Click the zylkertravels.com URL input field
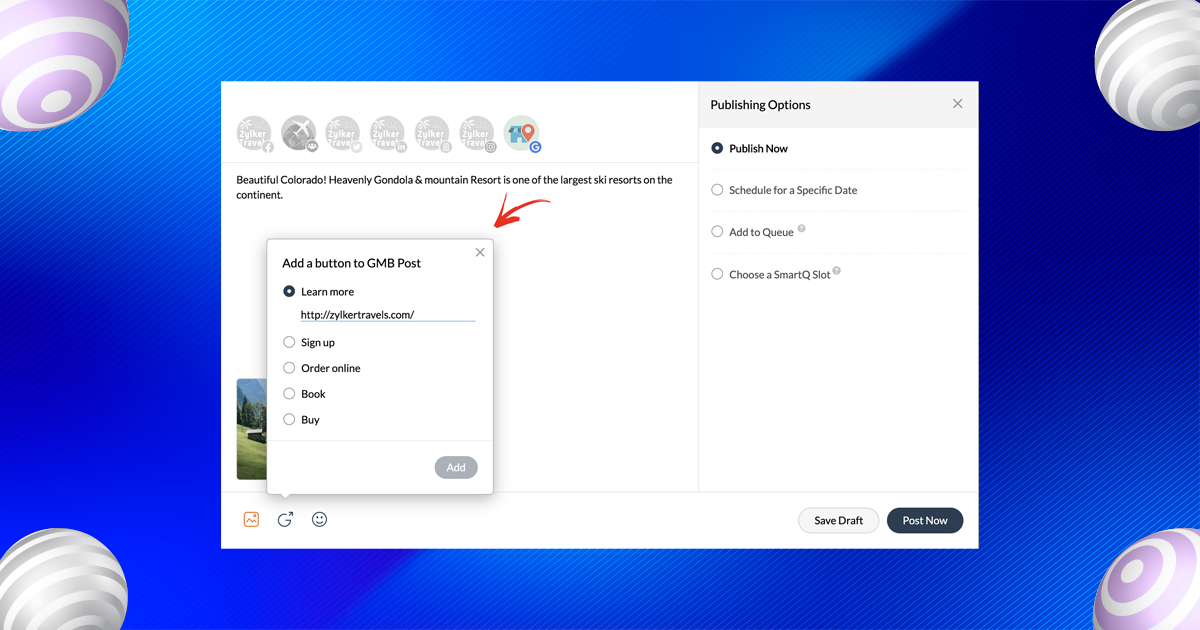The width and height of the screenshot is (1200, 630). point(388,314)
